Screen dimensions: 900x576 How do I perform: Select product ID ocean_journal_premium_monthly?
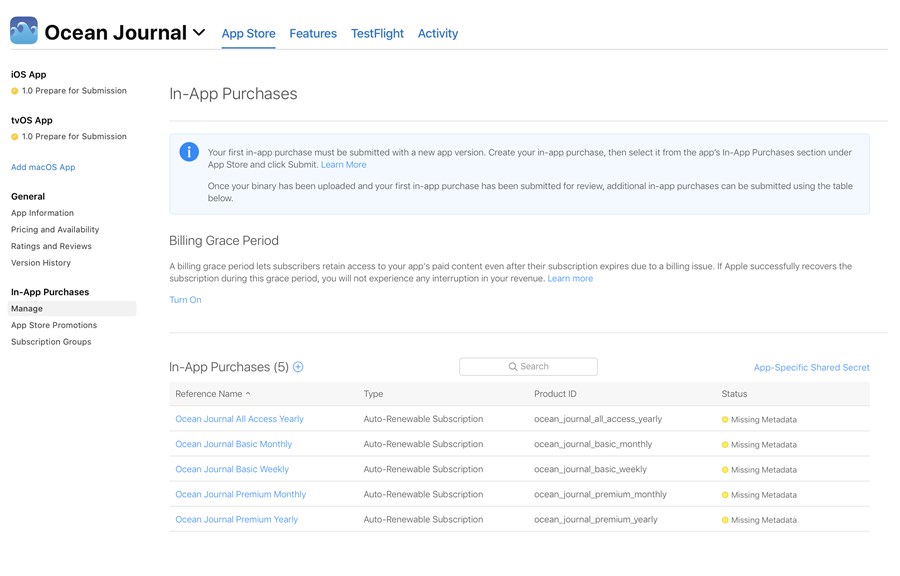pyautogui.click(x=600, y=495)
